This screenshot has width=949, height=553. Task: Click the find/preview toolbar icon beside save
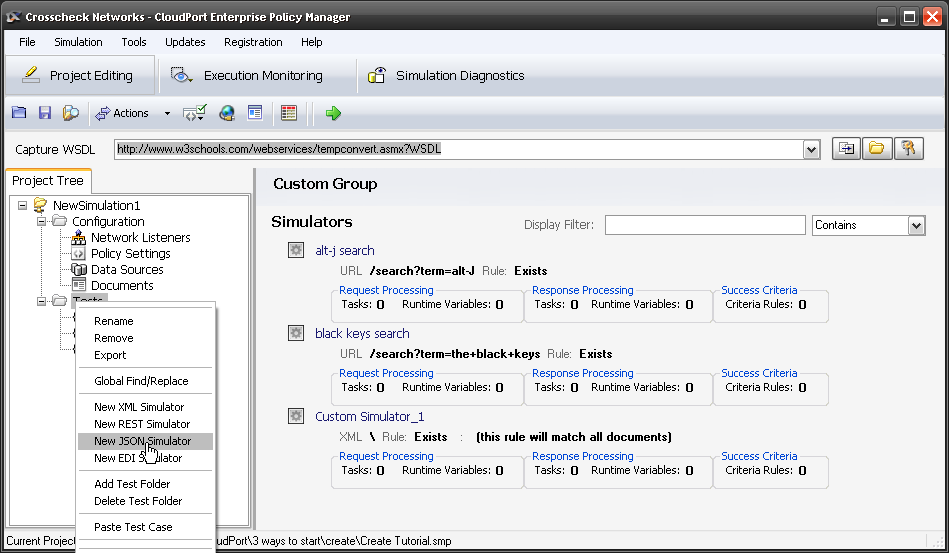[x=71, y=113]
